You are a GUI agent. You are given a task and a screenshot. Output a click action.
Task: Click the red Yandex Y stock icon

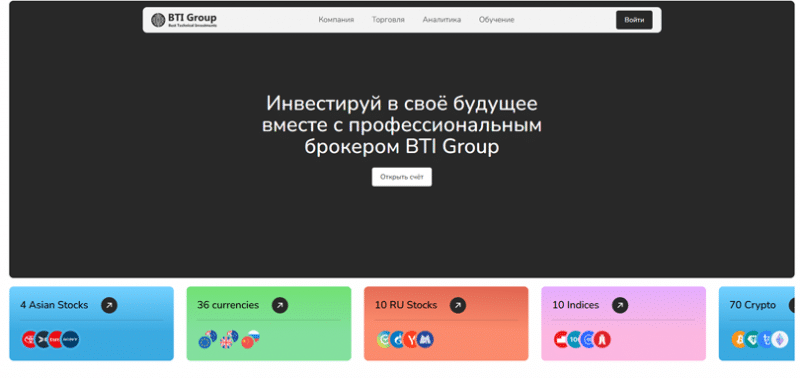[411, 340]
